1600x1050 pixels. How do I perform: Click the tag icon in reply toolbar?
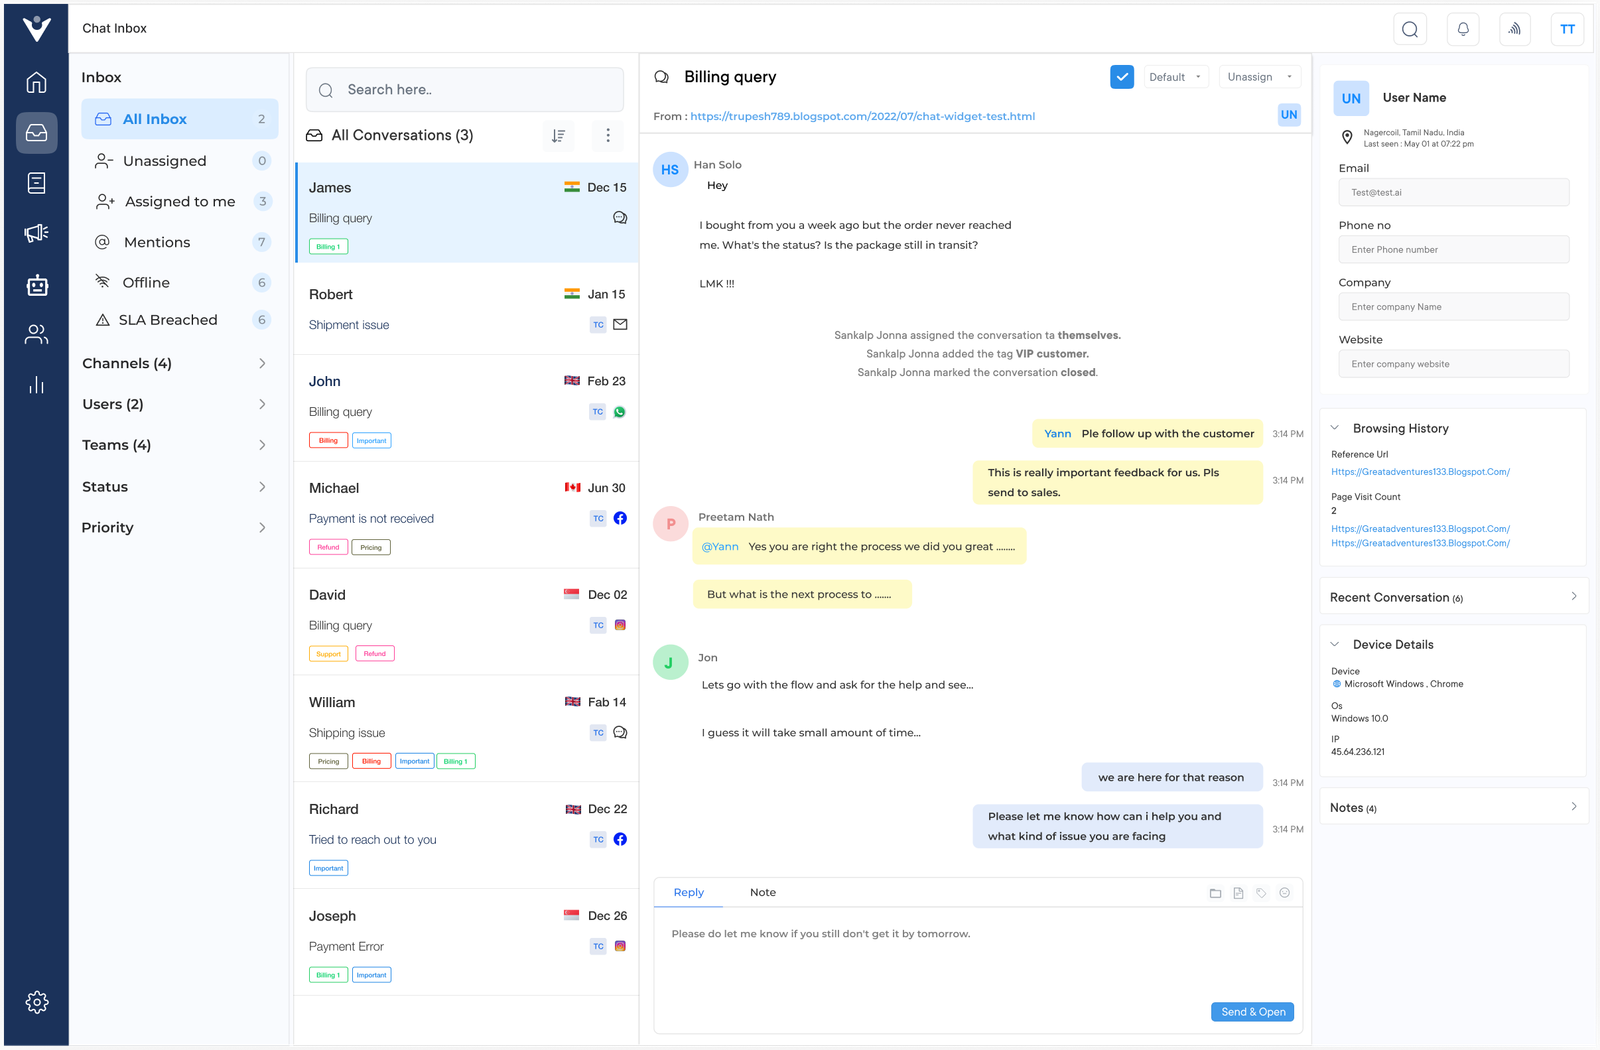tap(1261, 893)
